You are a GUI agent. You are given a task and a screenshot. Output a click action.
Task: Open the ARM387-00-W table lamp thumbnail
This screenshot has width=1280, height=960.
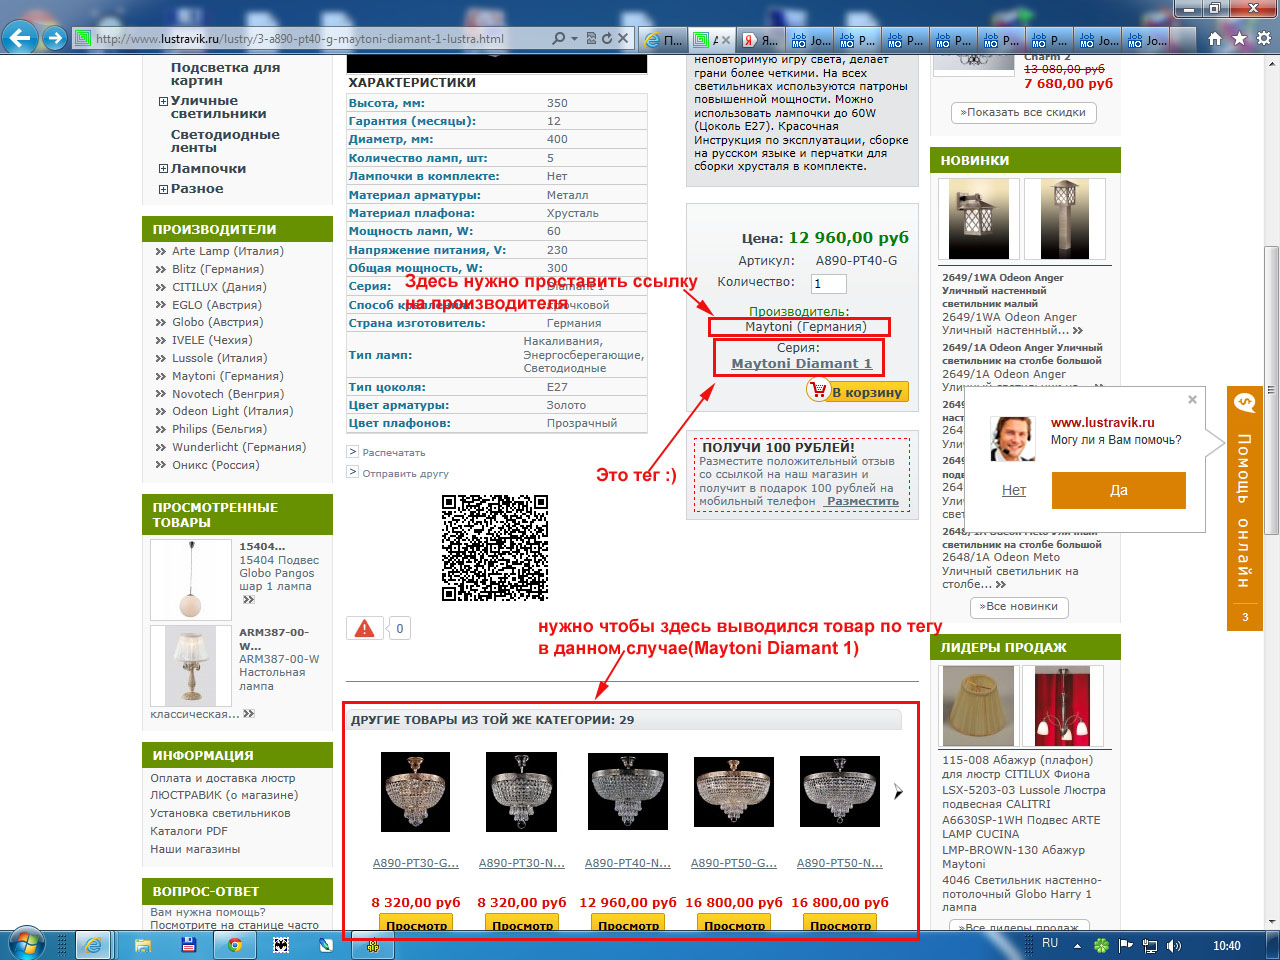click(x=191, y=666)
